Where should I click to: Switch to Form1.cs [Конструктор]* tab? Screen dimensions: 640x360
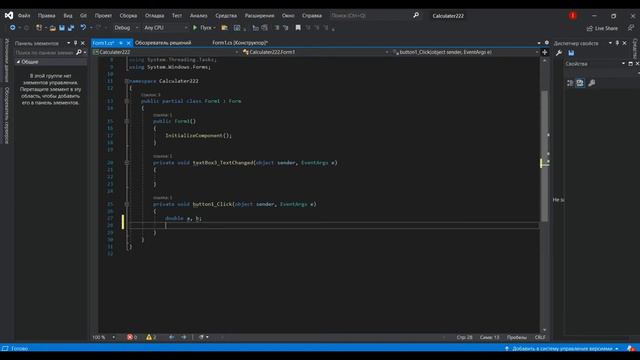pyautogui.click(x=240, y=43)
